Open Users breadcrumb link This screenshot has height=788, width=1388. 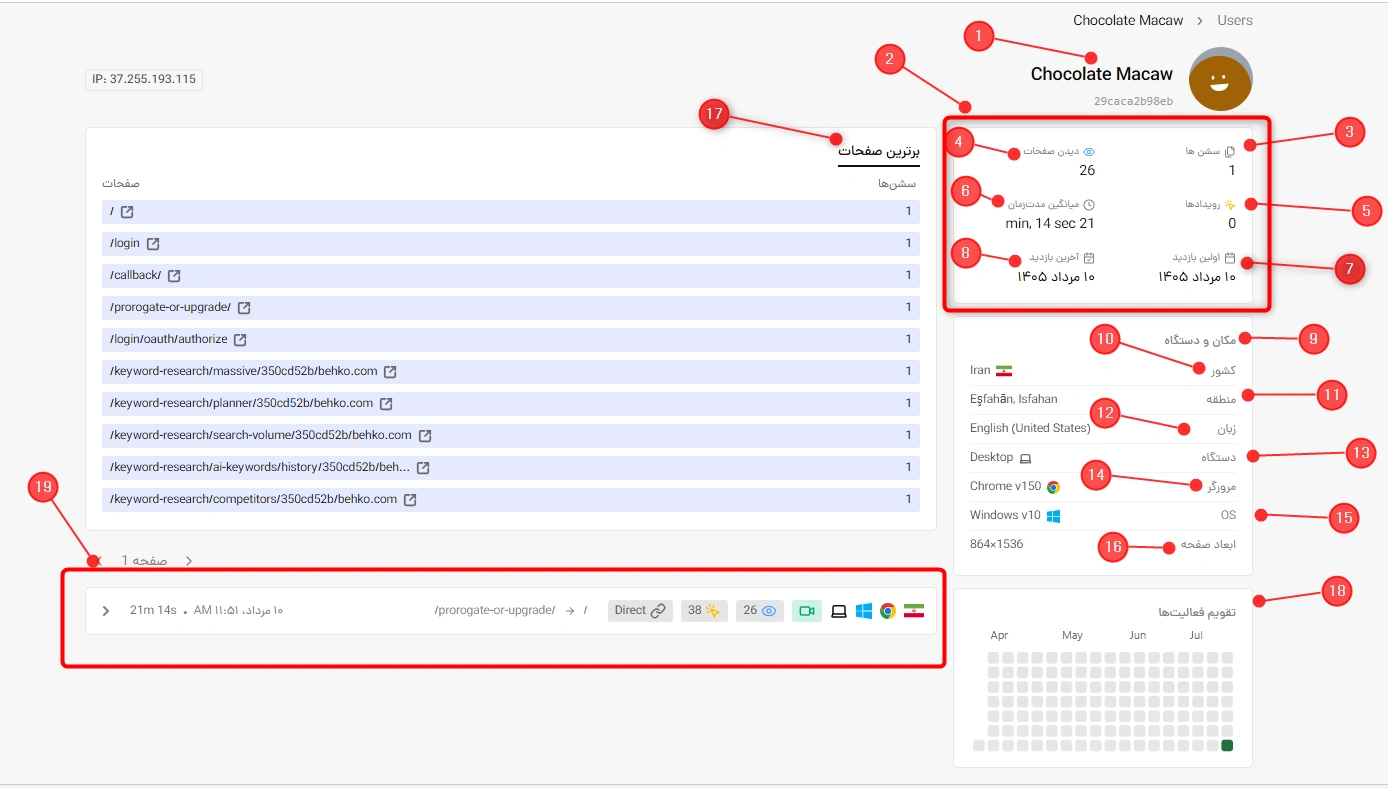(x=1235, y=20)
